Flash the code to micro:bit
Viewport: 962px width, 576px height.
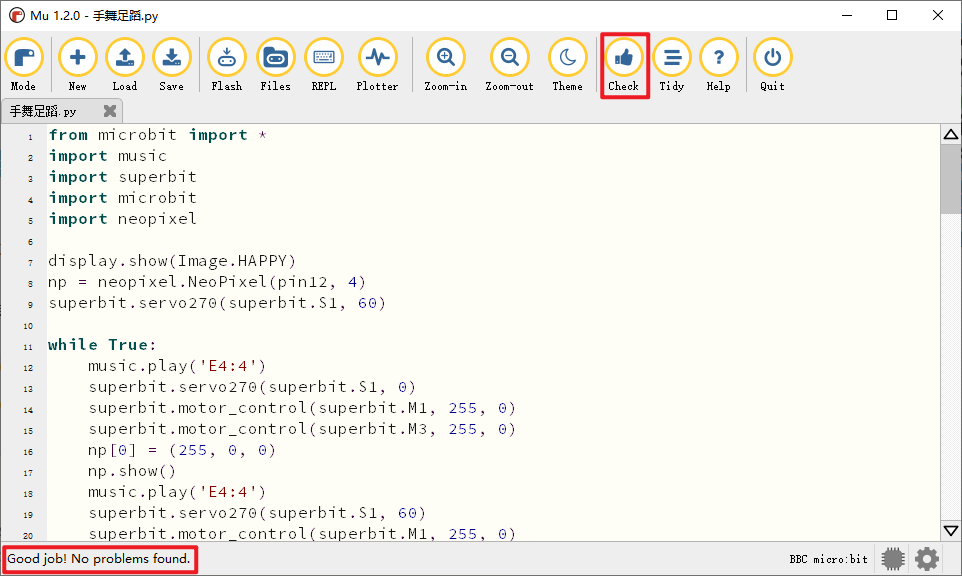226,64
